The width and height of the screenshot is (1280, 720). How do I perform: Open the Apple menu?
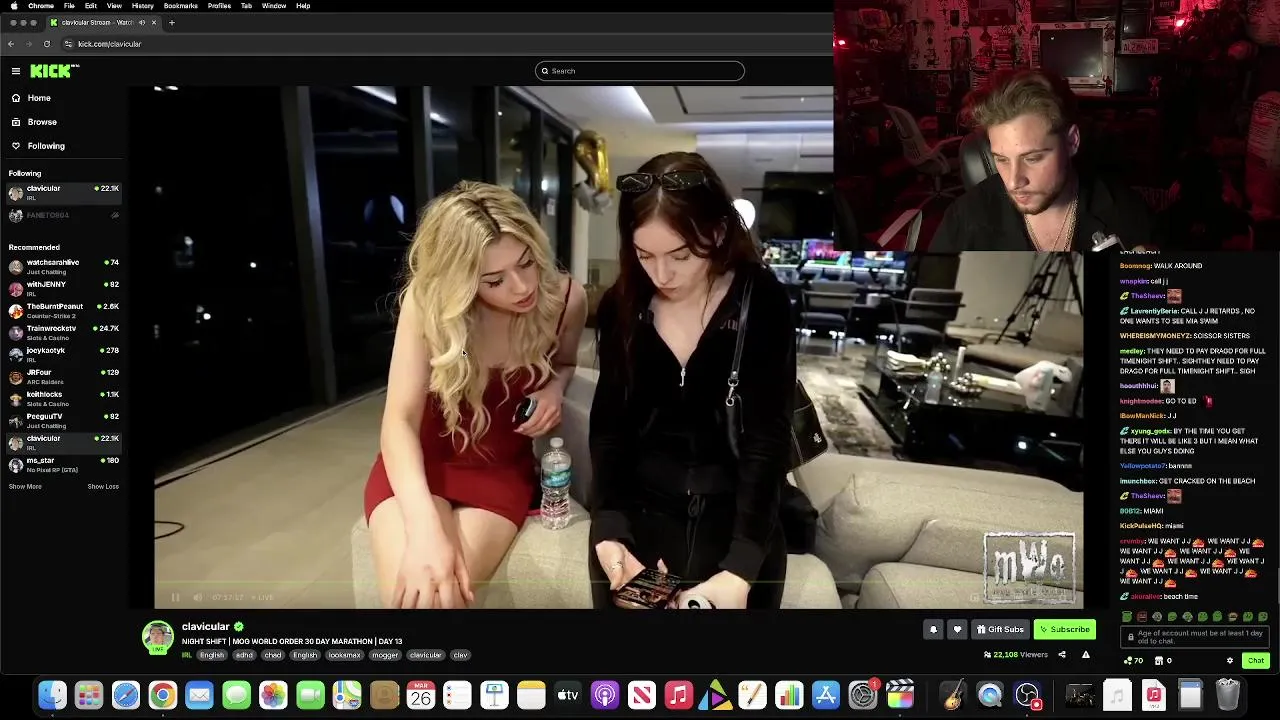[13, 6]
